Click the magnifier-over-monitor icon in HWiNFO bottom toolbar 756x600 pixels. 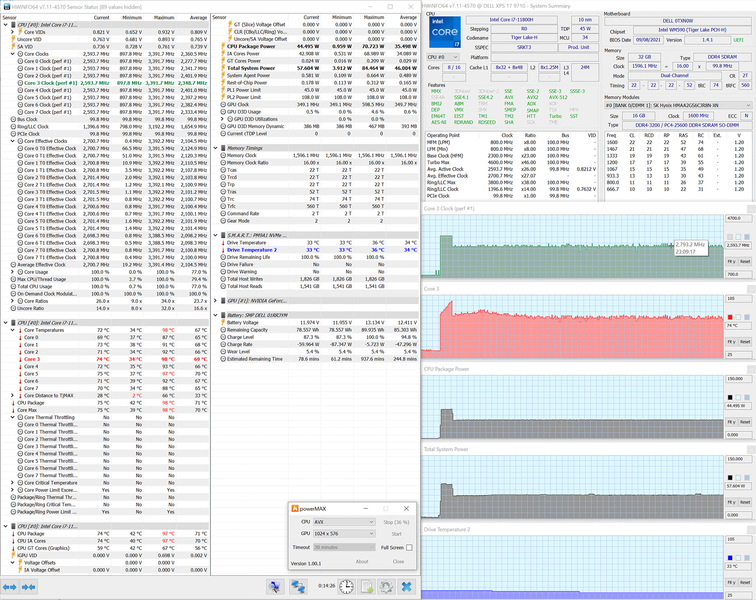coord(274,586)
